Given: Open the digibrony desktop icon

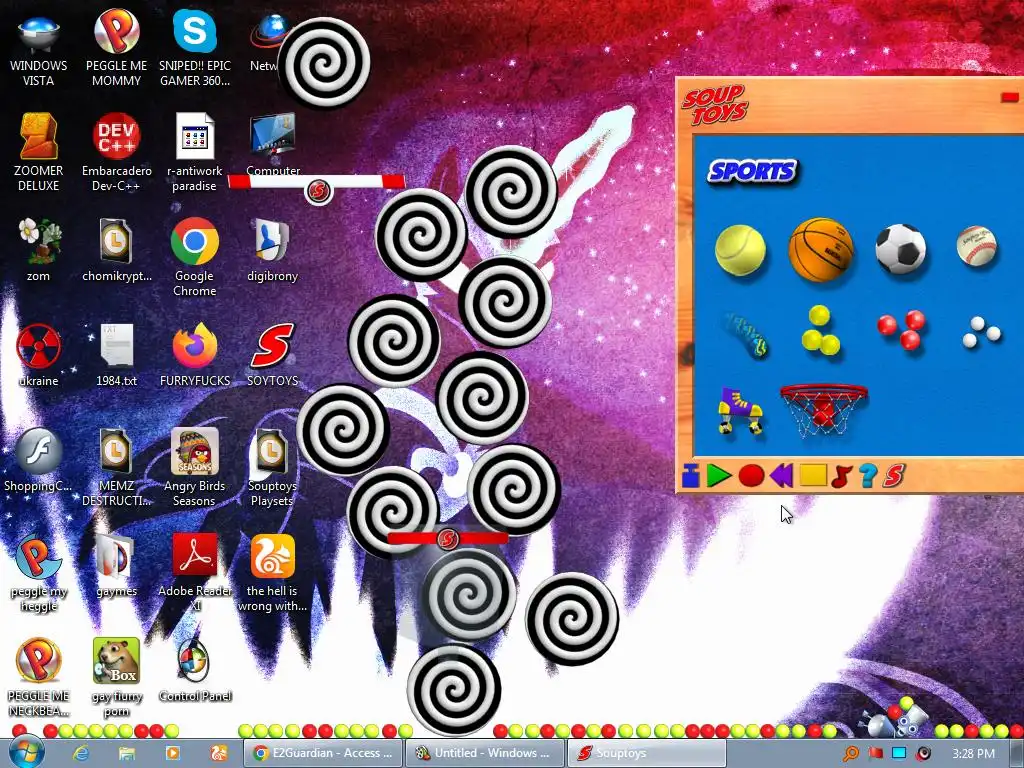Looking at the screenshot, I should pyautogui.click(x=272, y=251).
